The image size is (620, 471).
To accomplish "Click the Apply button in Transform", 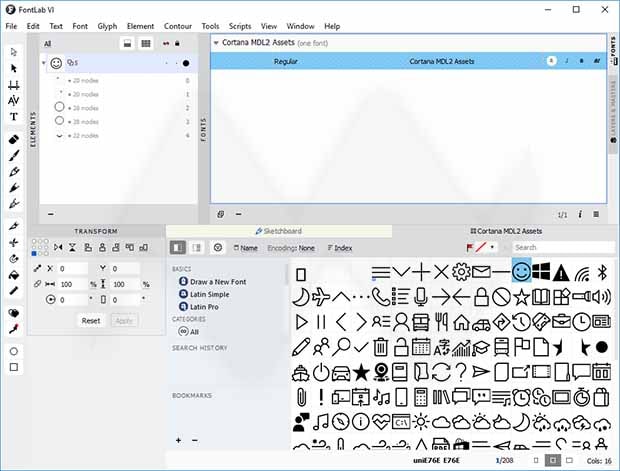I will pos(124,321).
